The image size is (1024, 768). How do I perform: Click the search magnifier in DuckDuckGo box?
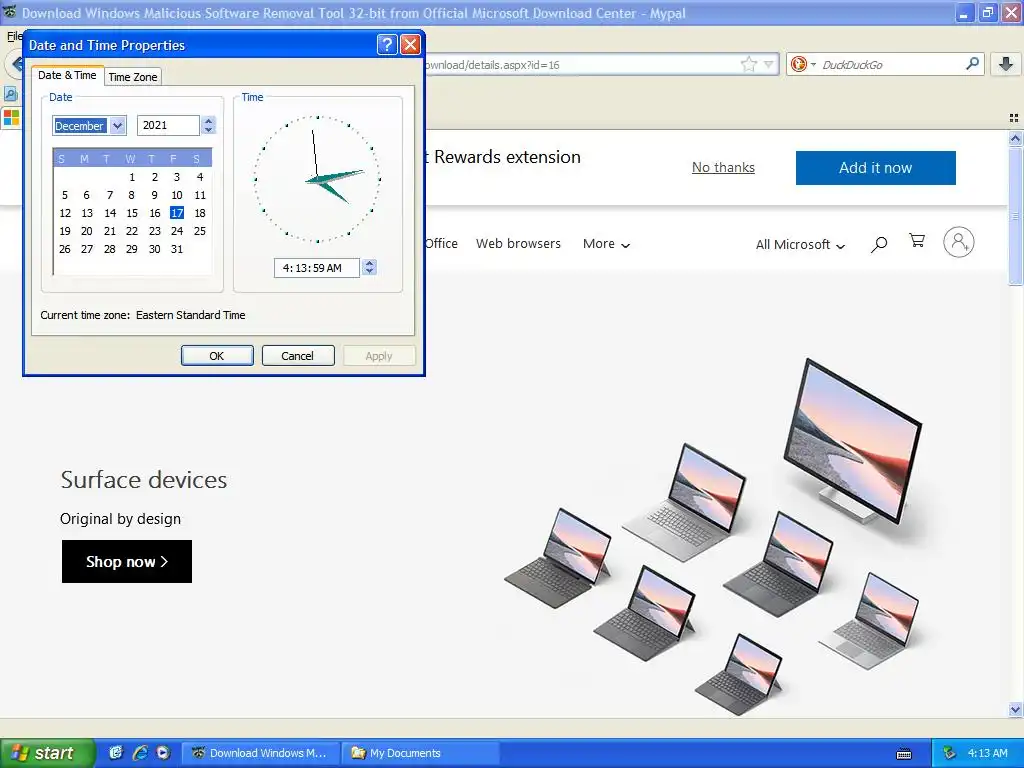click(972, 64)
